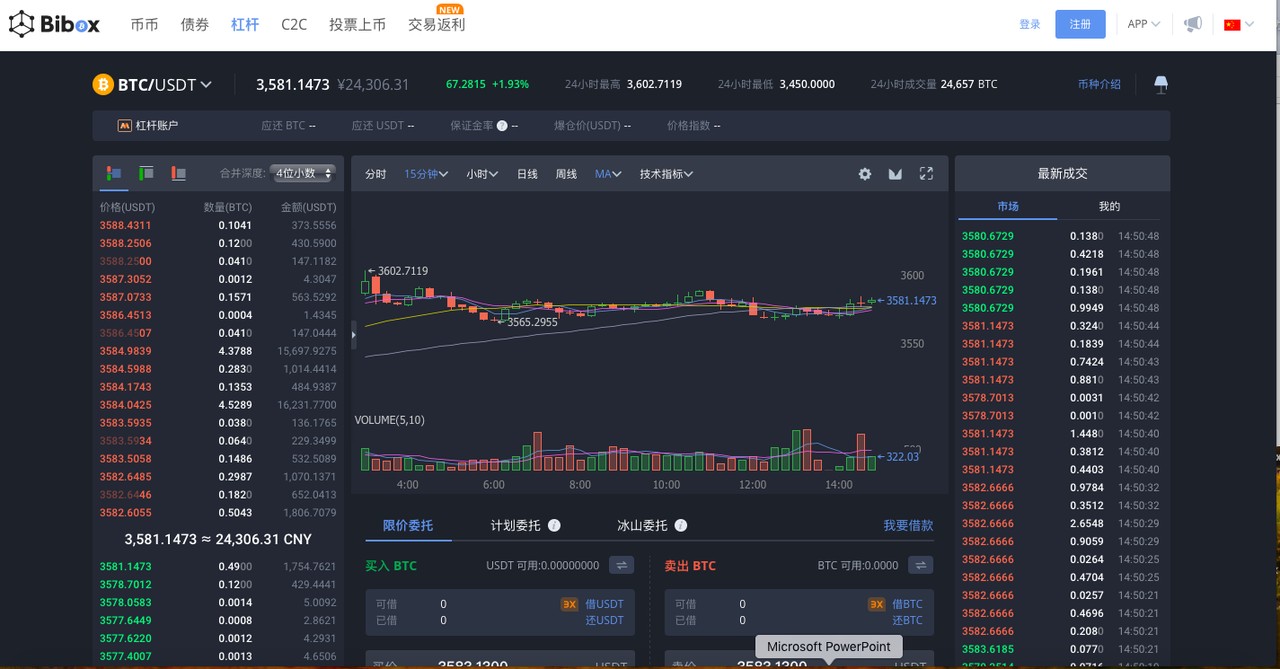
Task: Switch to the 我的 trades tab
Action: tap(1109, 206)
